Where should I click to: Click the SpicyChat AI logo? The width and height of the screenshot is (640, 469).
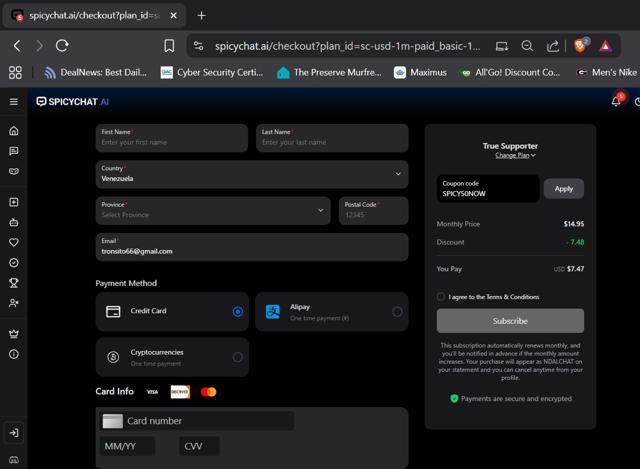point(73,102)
